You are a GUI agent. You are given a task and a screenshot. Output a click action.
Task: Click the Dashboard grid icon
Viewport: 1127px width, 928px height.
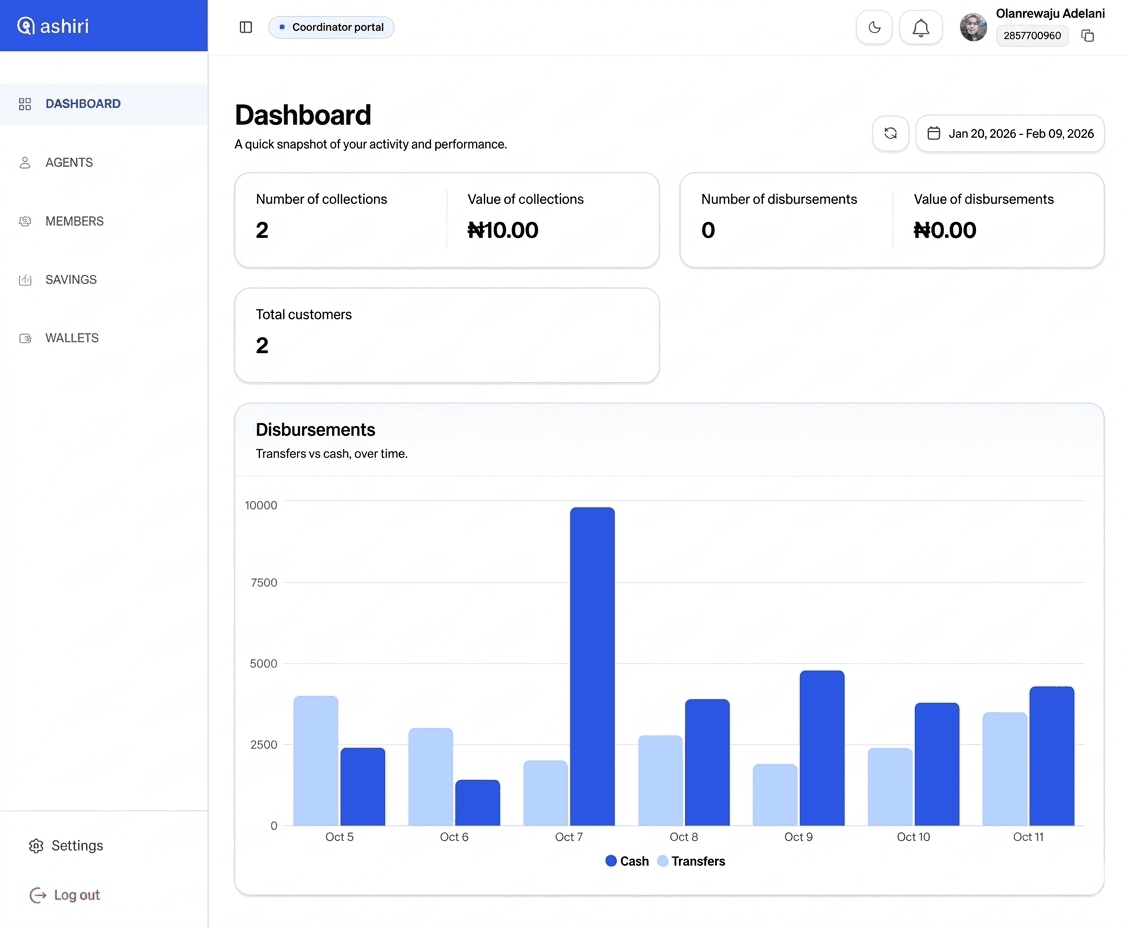[25, 104]
